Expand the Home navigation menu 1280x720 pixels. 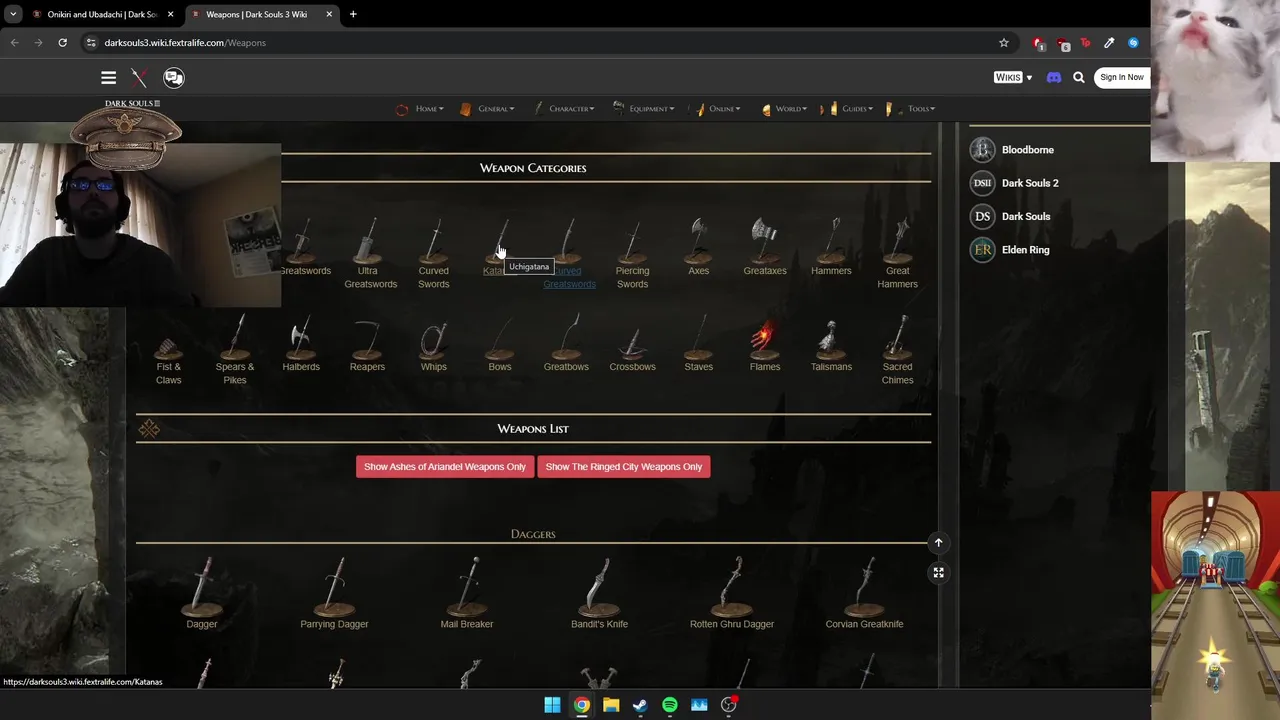click(x=419, y=109)
